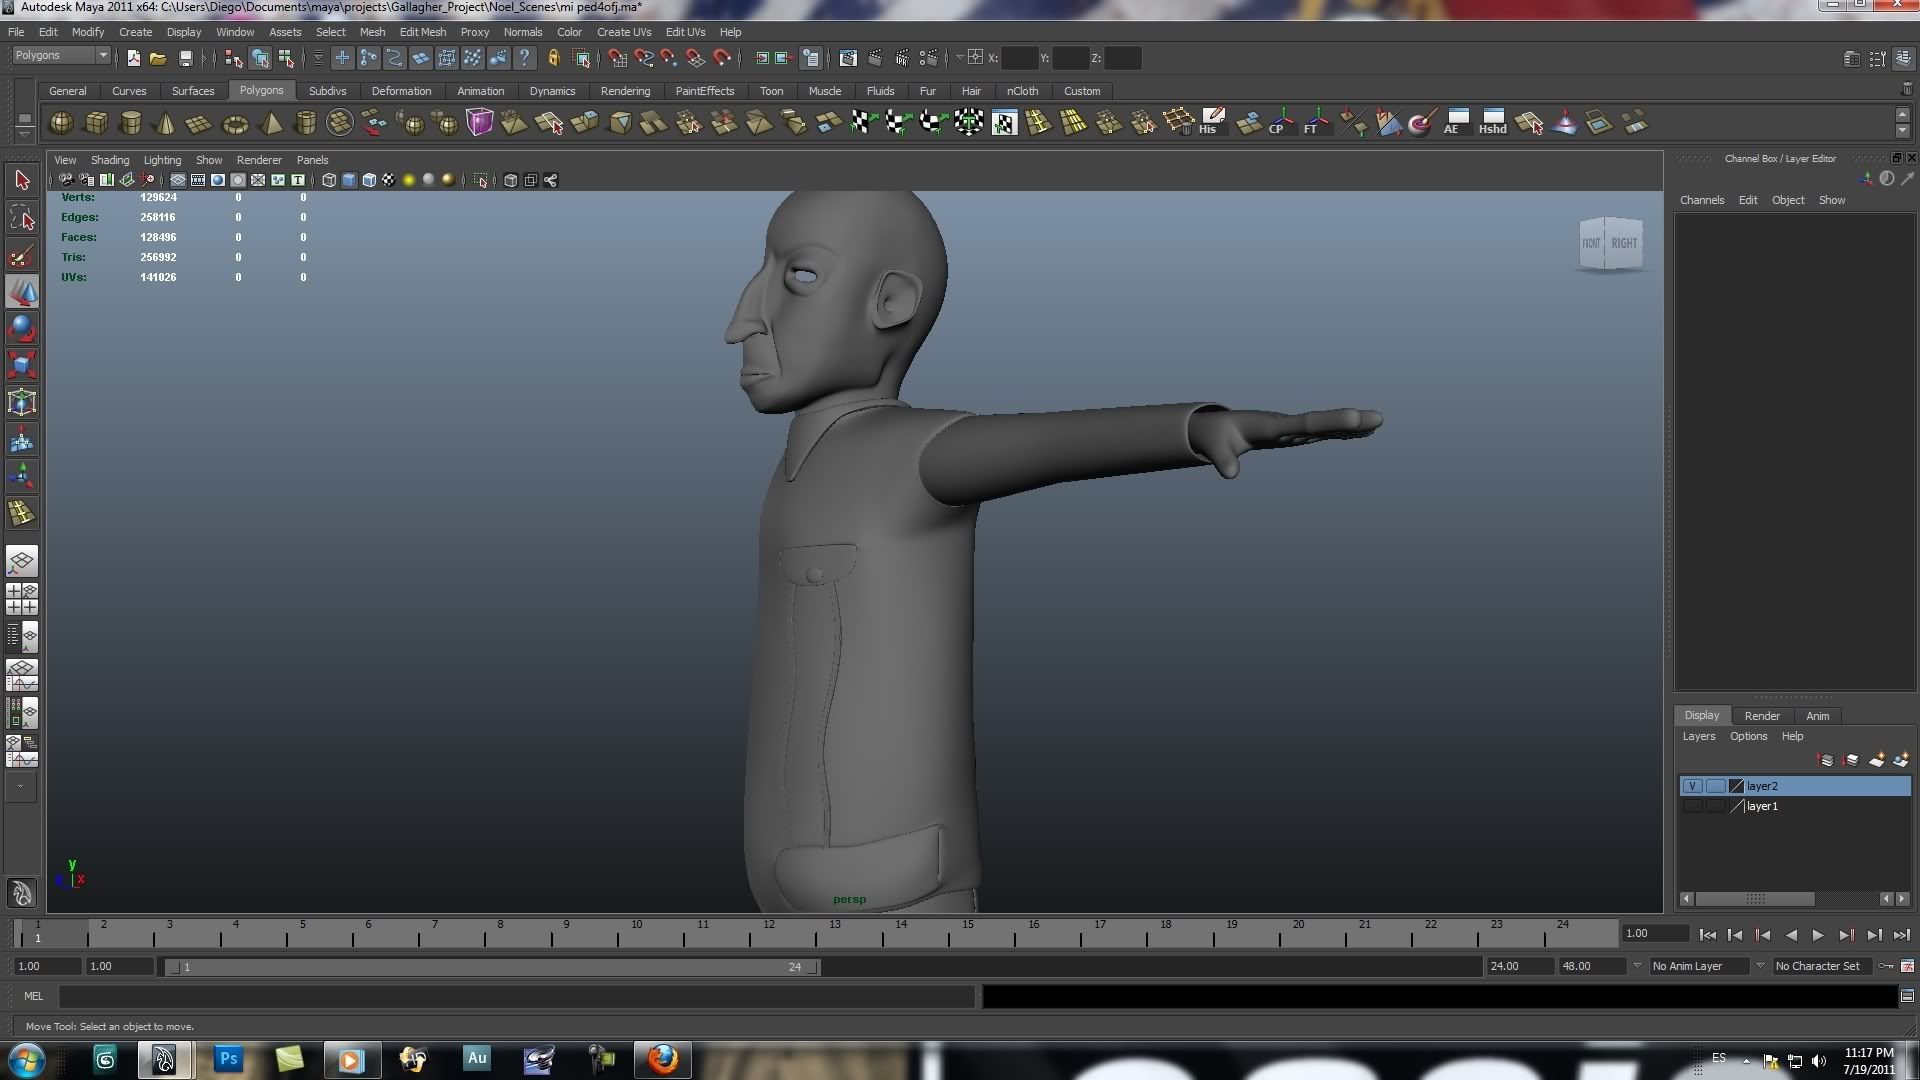Open the character set dropdown arrow
Screen dimensions: 1920x1080
click(1760, 966)
